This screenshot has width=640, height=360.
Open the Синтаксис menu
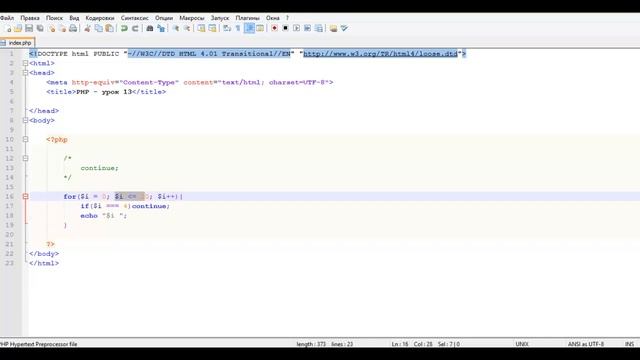tap(135, 18)
